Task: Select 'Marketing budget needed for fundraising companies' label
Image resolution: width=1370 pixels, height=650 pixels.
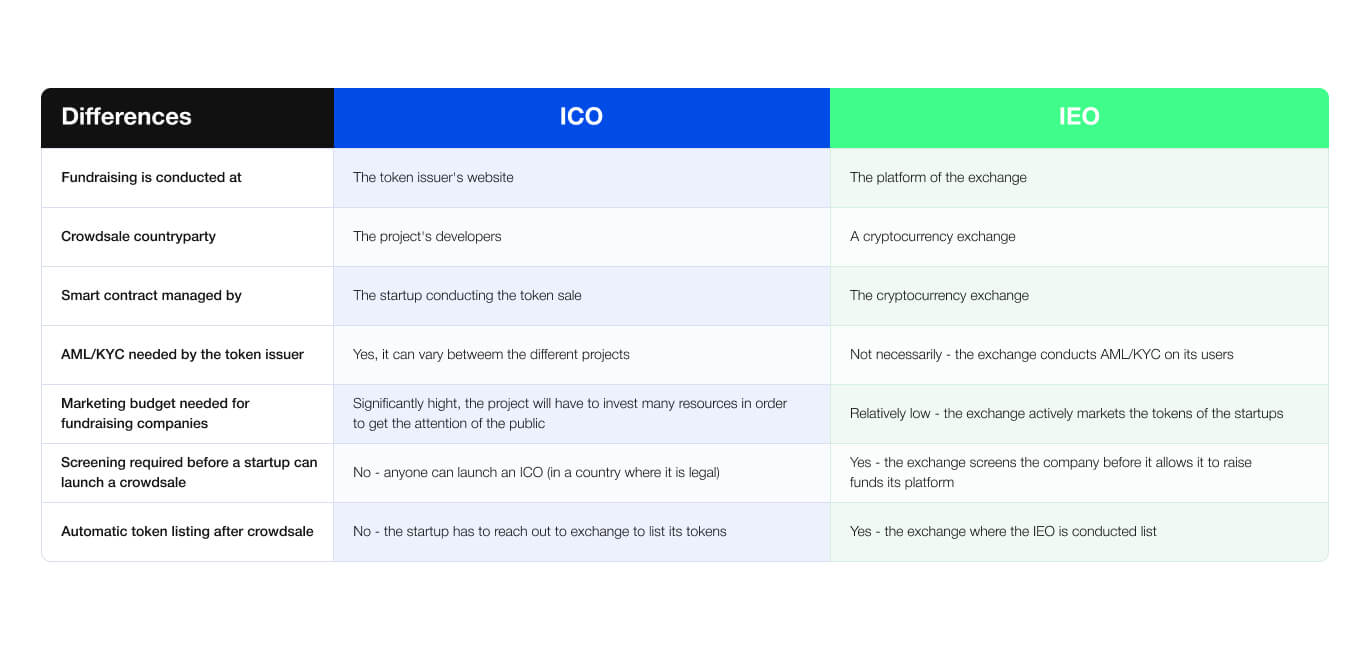Action: click(x=155, y=413)
